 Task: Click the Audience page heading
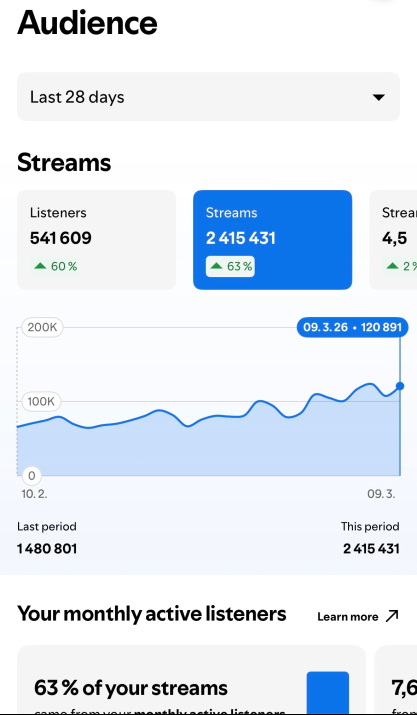[x=87, y=22]
